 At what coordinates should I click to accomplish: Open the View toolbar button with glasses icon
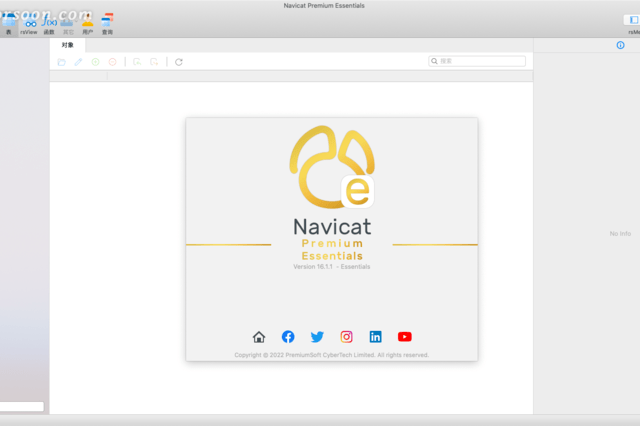(x=29, y=25)
